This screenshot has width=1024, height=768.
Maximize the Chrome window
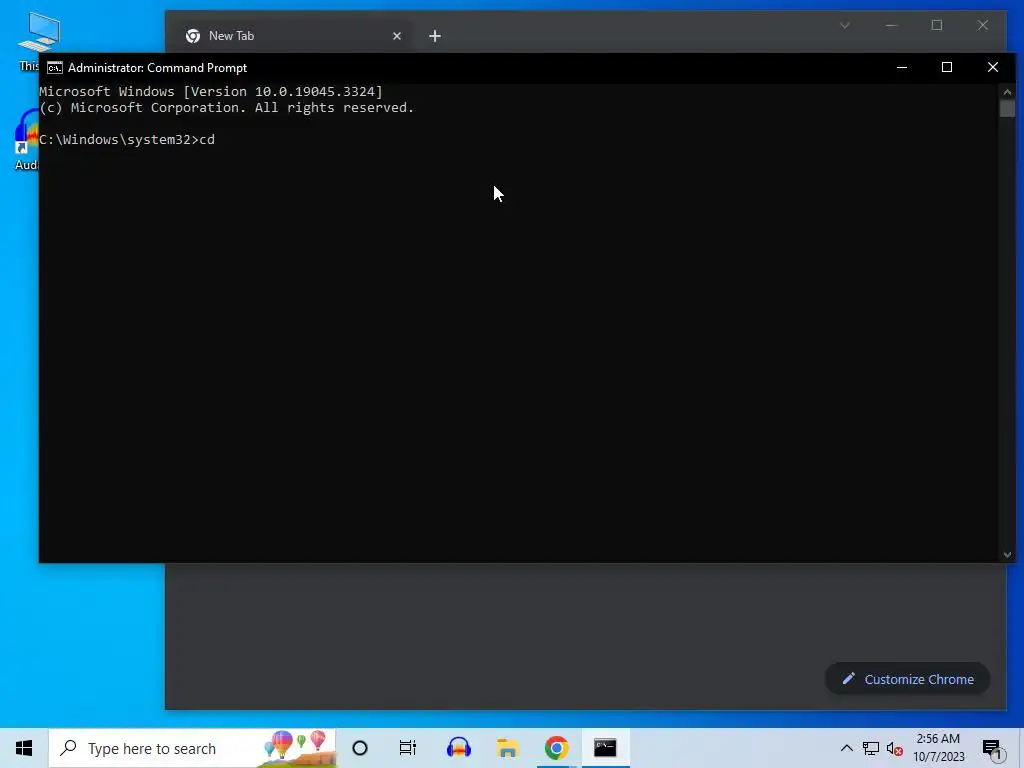[936, 25]
